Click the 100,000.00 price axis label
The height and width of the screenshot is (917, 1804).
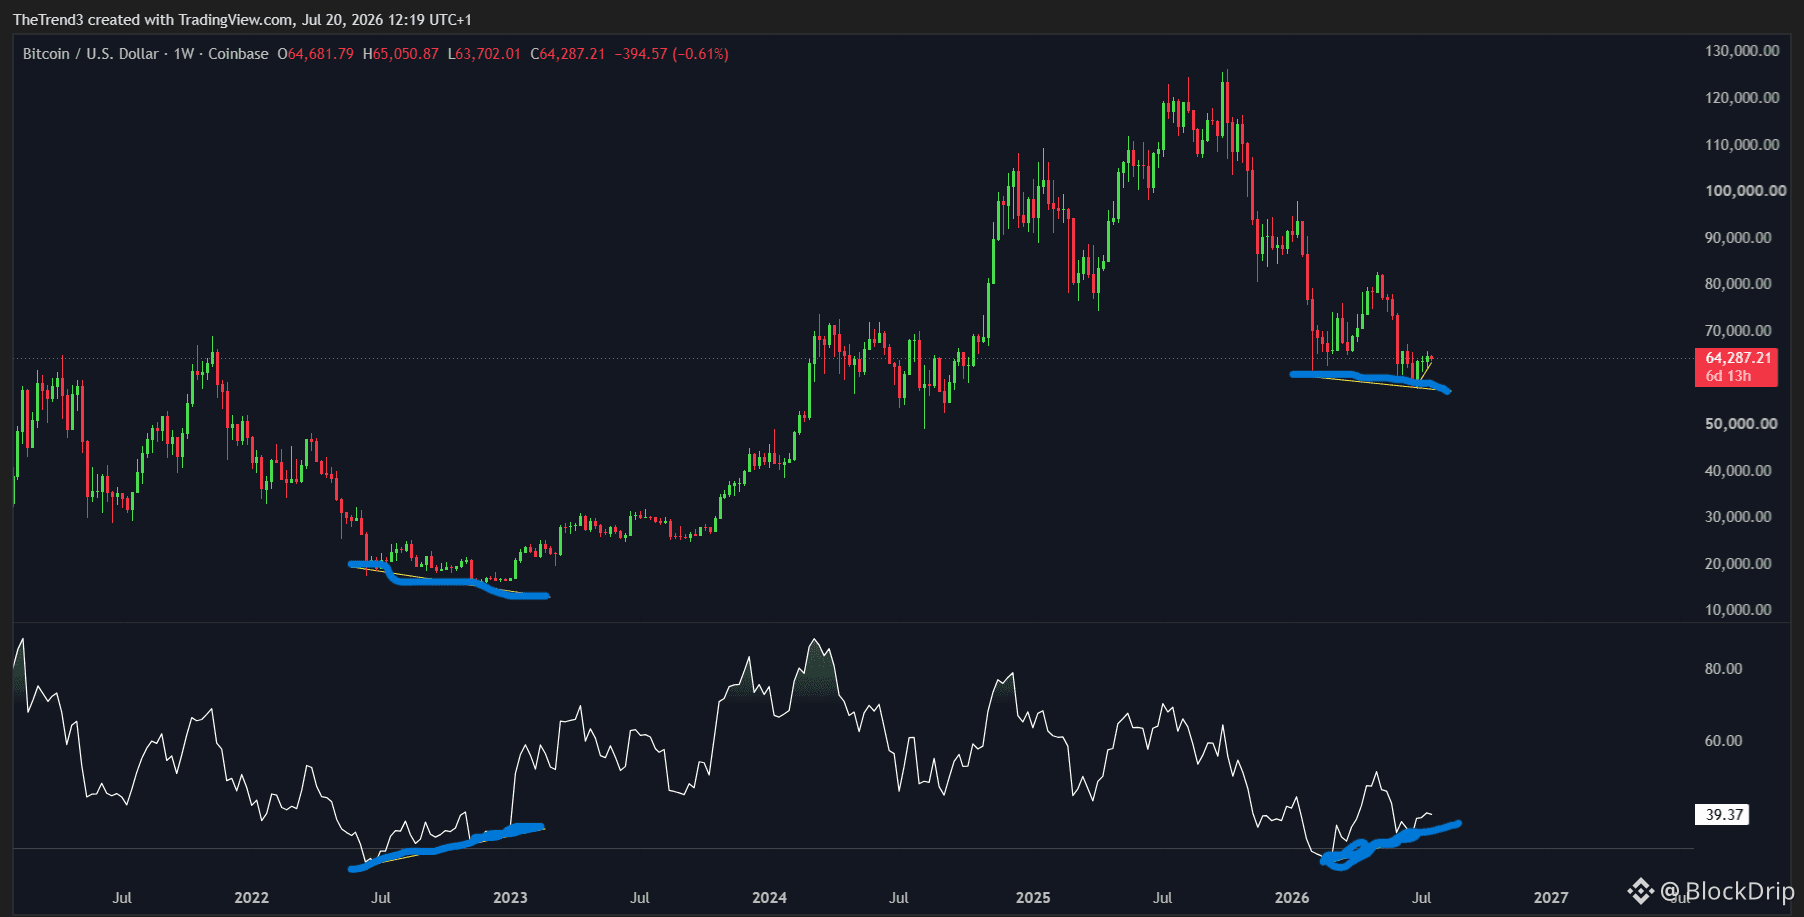coord(1745,191)
